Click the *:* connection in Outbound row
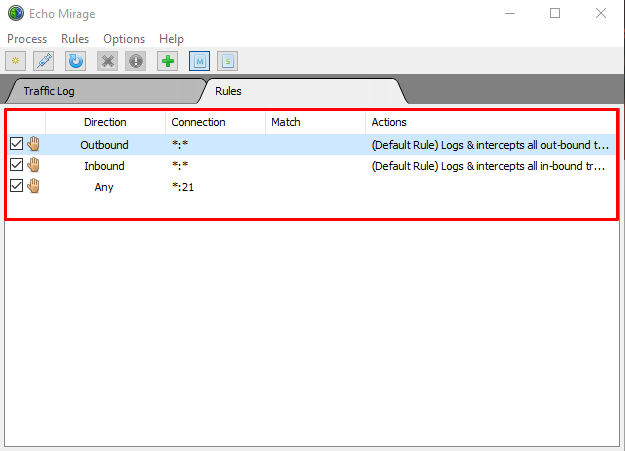 point(180,144)
